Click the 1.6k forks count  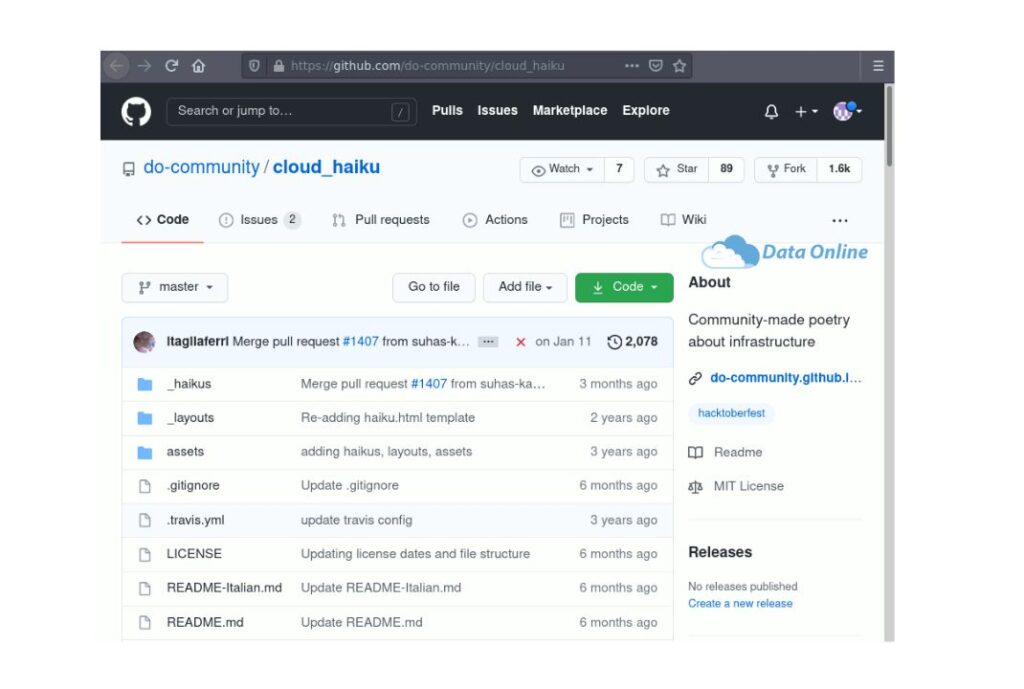point(839,169)
